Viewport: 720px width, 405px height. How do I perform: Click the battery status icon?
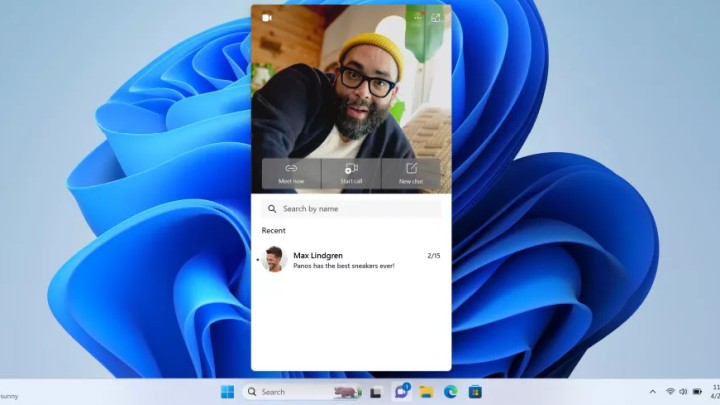(x=697, y=392)
